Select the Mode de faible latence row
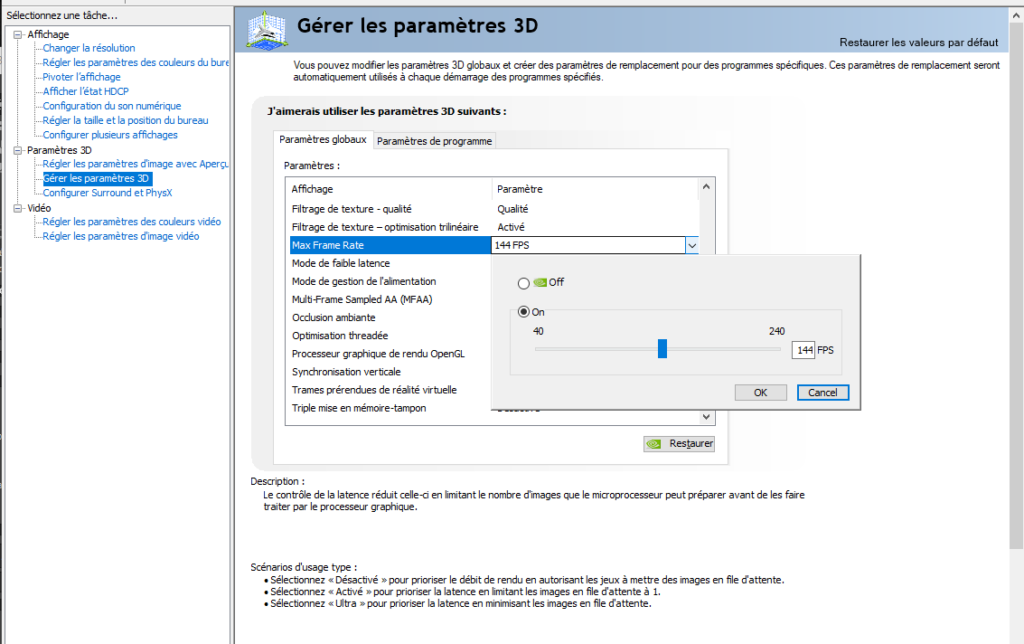Image resolution: width=1024 pixels, height=644 pixels. [340, 263]
